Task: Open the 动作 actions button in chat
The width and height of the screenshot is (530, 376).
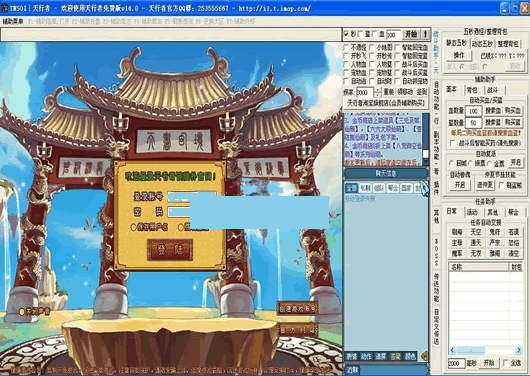Action: coord(366,356)
